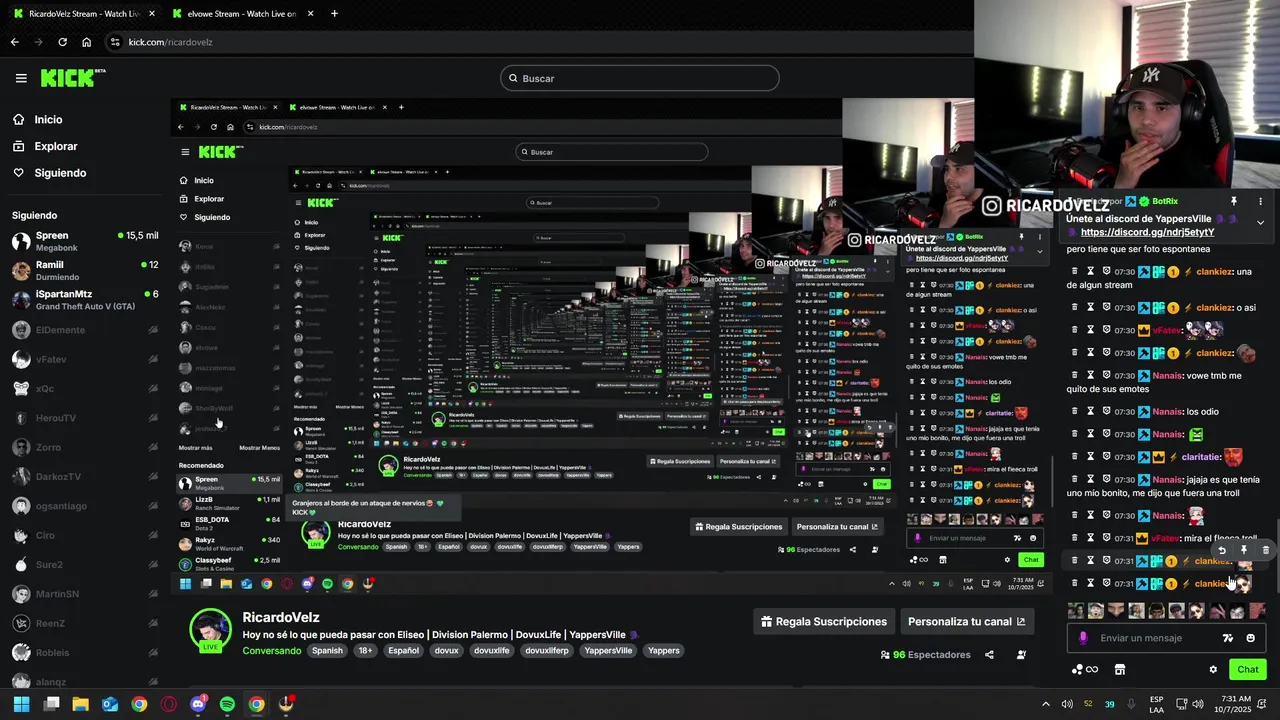Reply to the hovered clankiez message
This screenshot has width=1280, height=720.
1221,550
